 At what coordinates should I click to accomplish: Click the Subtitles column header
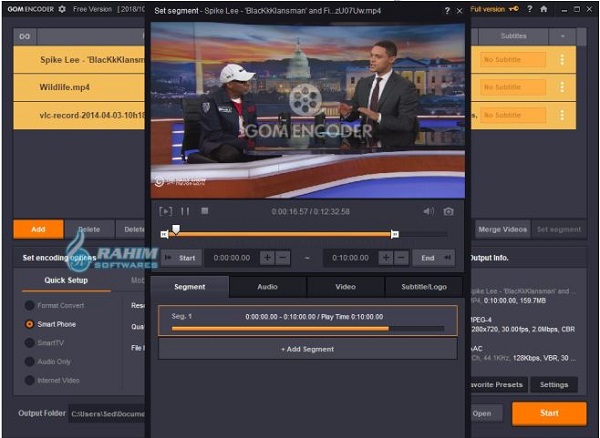(513, 36)
